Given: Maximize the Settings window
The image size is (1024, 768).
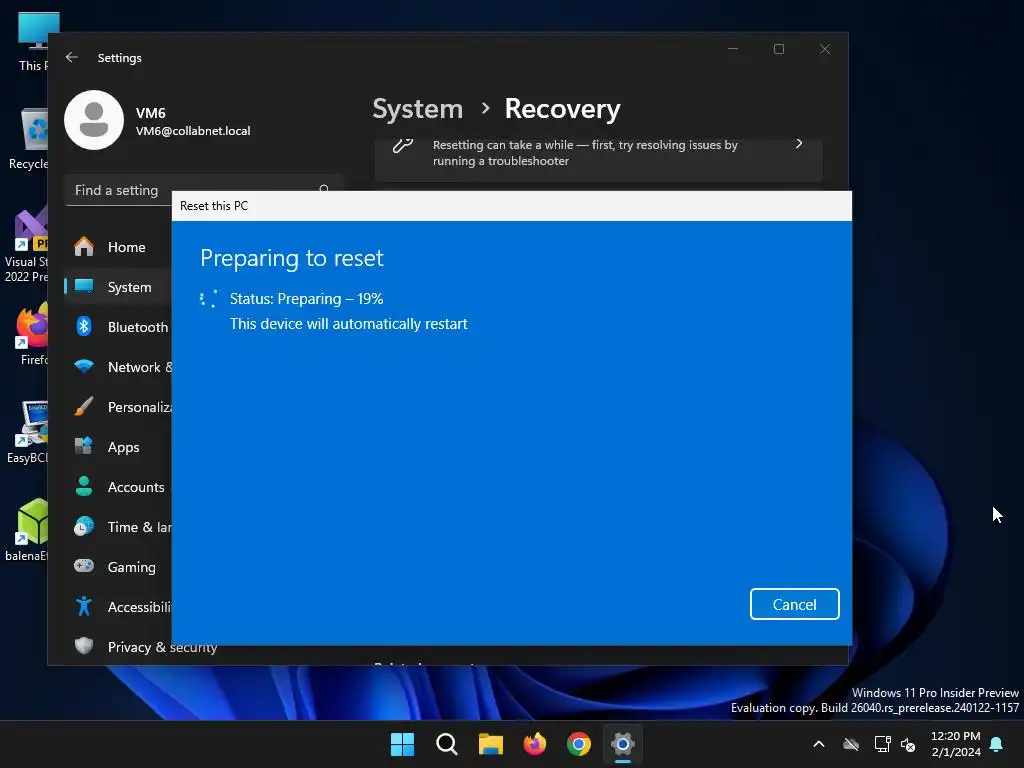Looking at the screenshot, I should click(x=778, y=49).
